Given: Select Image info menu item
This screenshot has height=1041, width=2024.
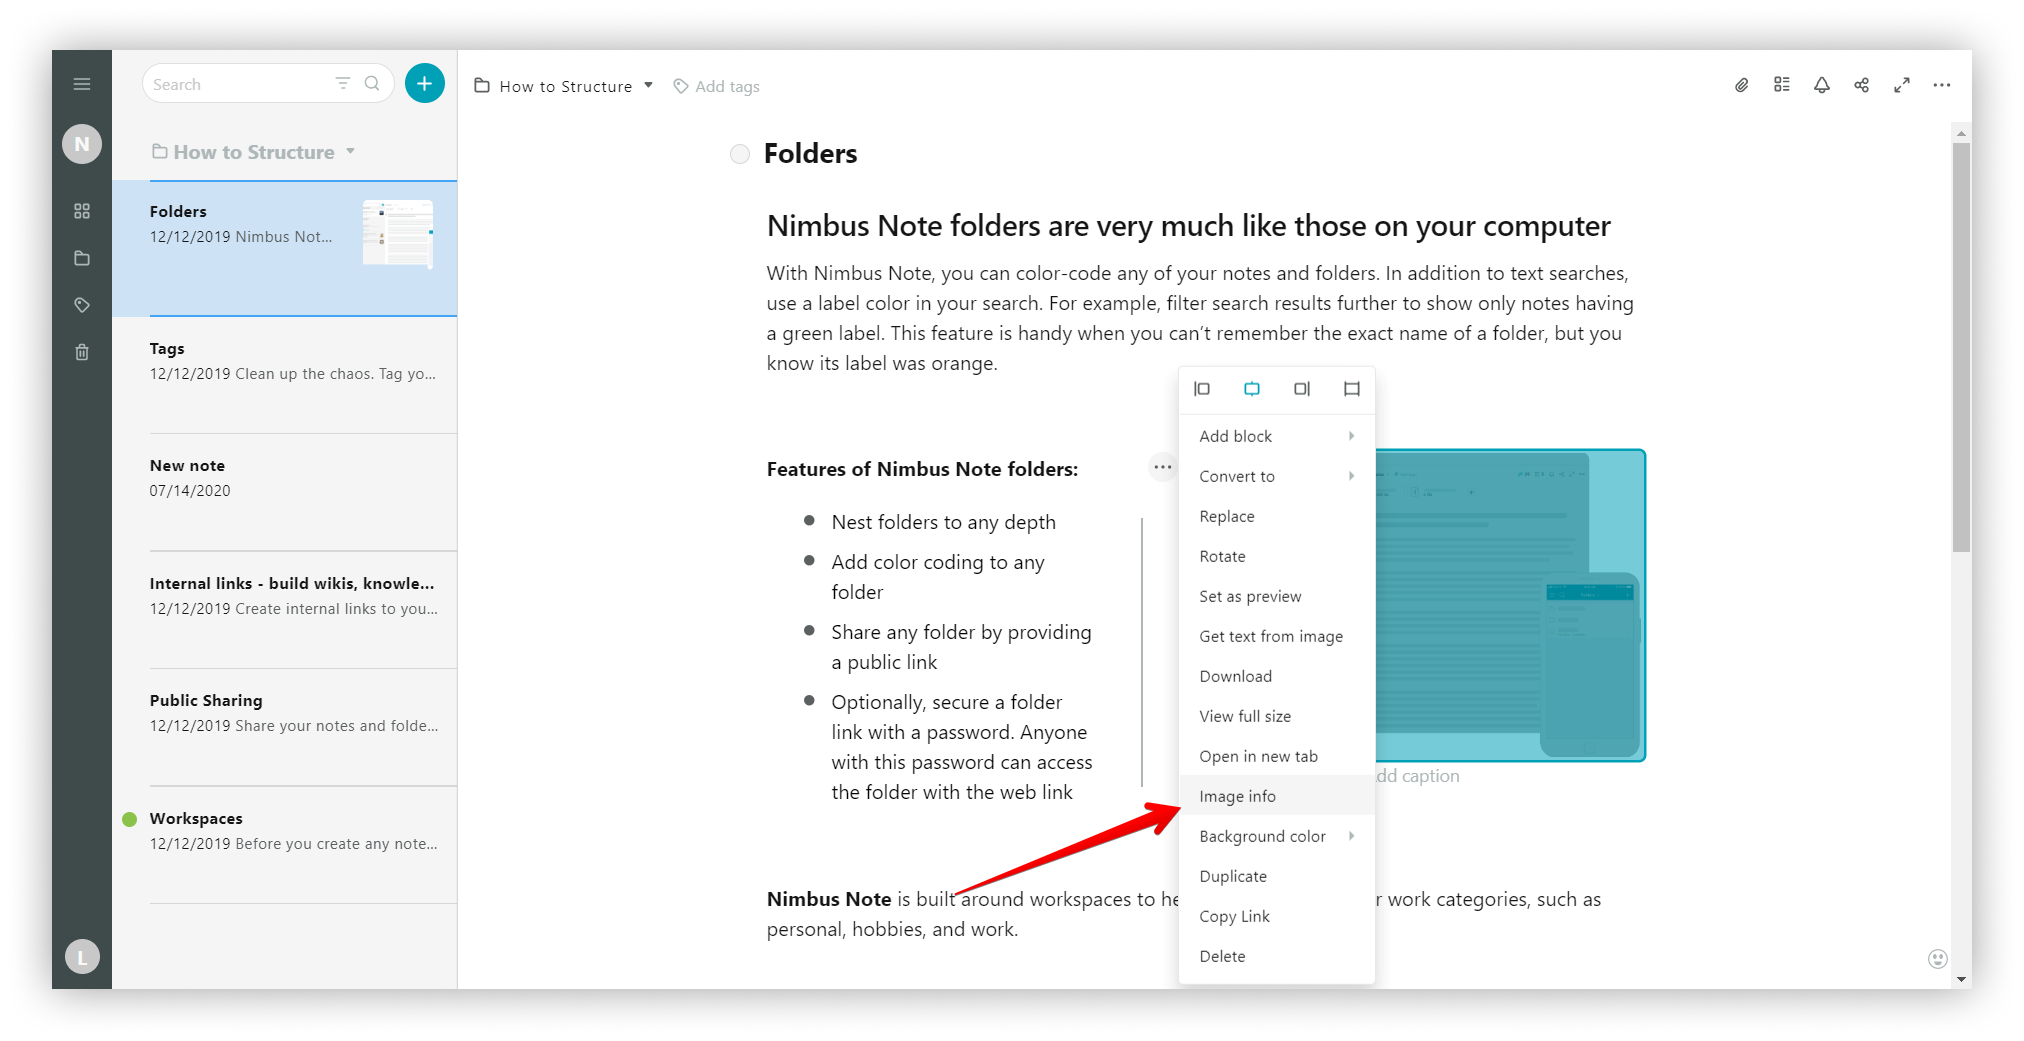Looking at the screenshot, I should point(1277,796).
